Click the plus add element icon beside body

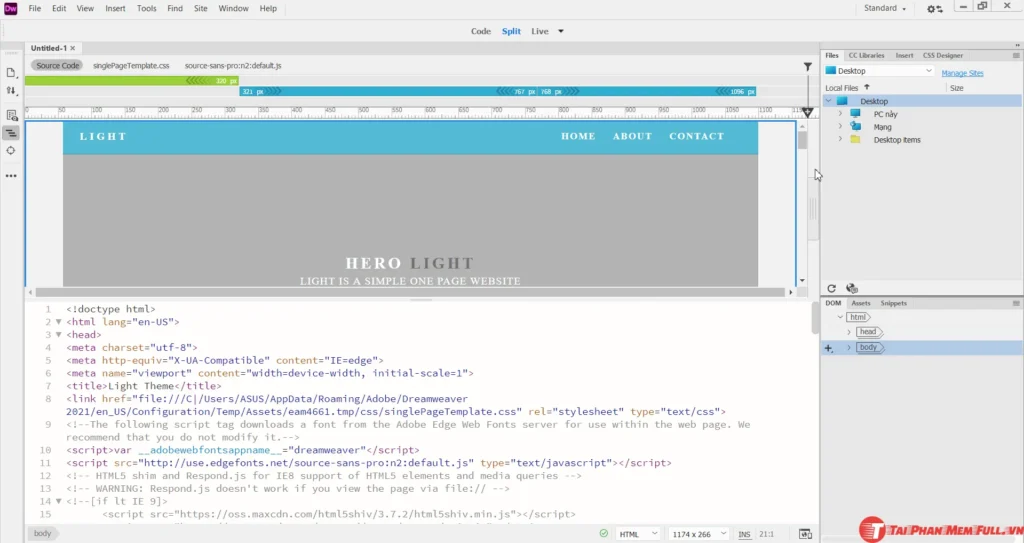(x=828, y=348)
